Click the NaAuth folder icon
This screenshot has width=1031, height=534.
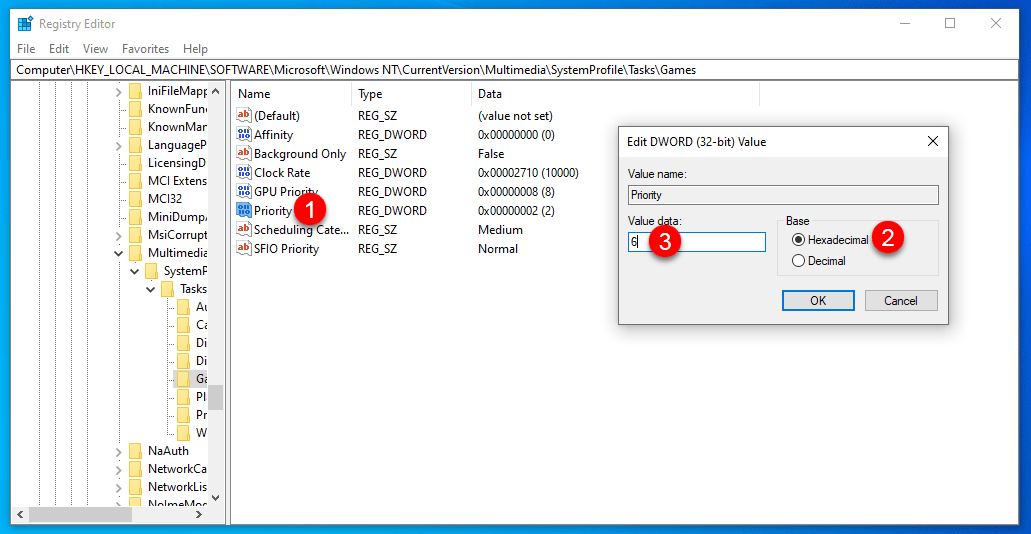tap(136, 451)
